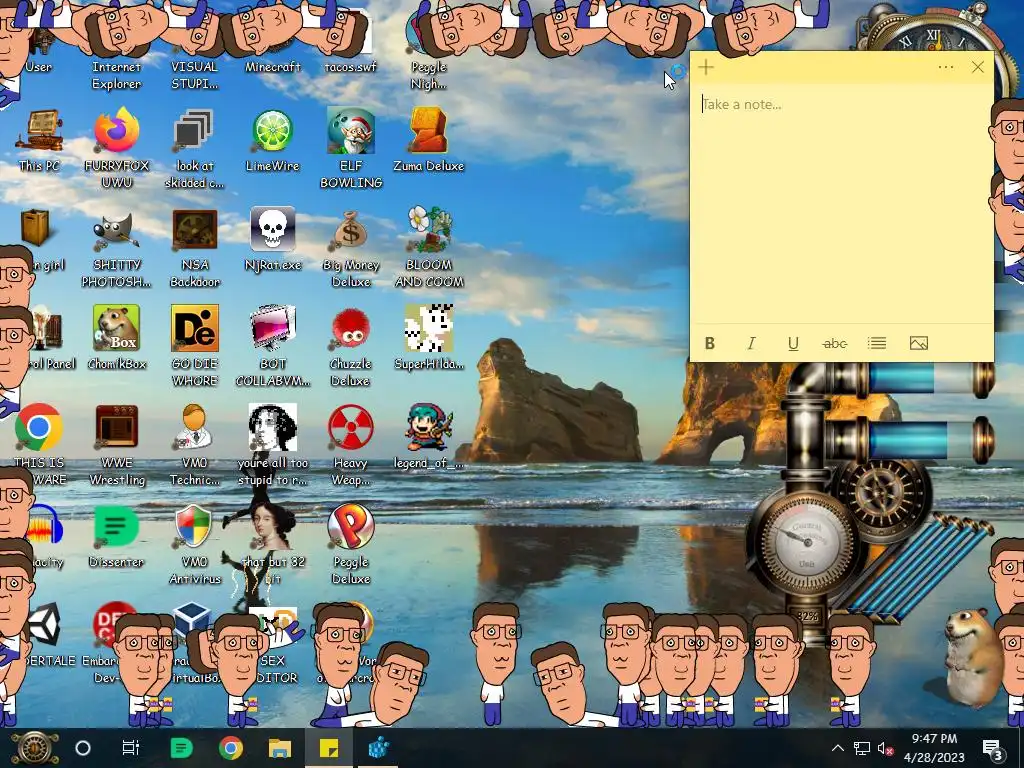The height and width of the screenshot is (768, 1024).
Task: Select the ChomikBox desktop icon
Action: coord(116,328)
